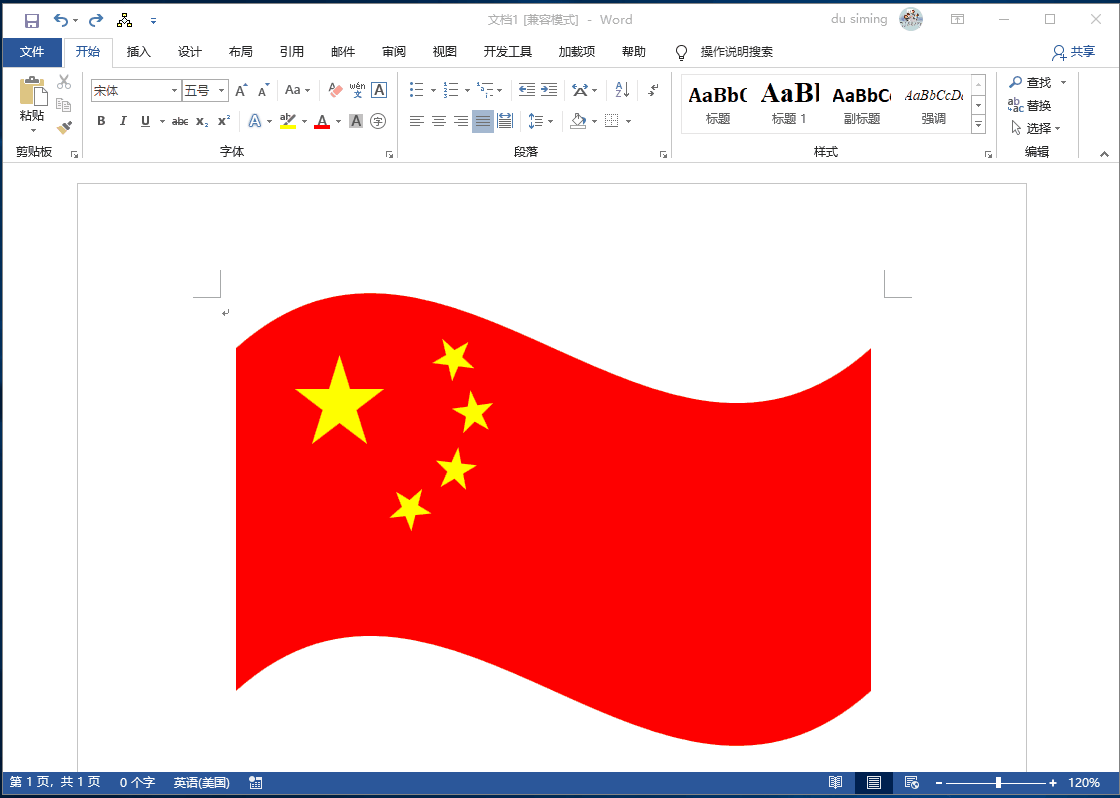Open ribbon display options in title bar
1120x798 pixels.
(x=958, y=20)
